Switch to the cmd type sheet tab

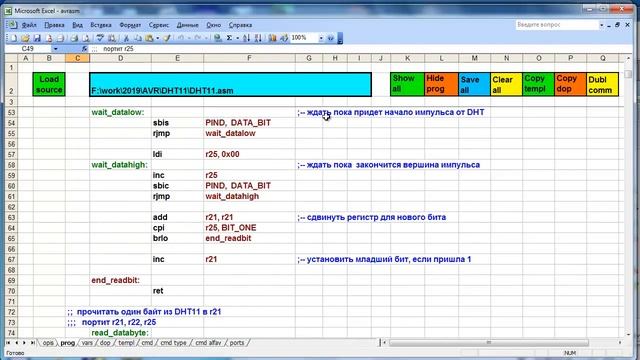173,343
